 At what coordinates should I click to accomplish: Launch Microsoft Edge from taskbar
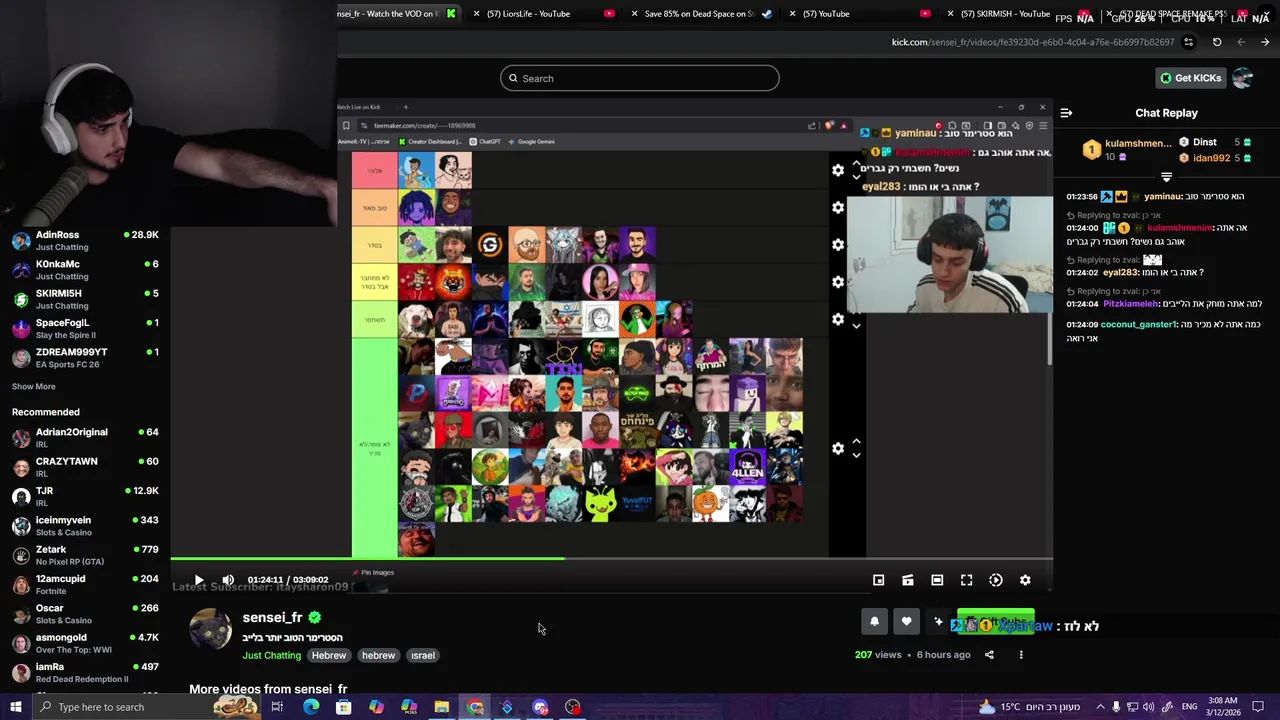click(311, 707)
